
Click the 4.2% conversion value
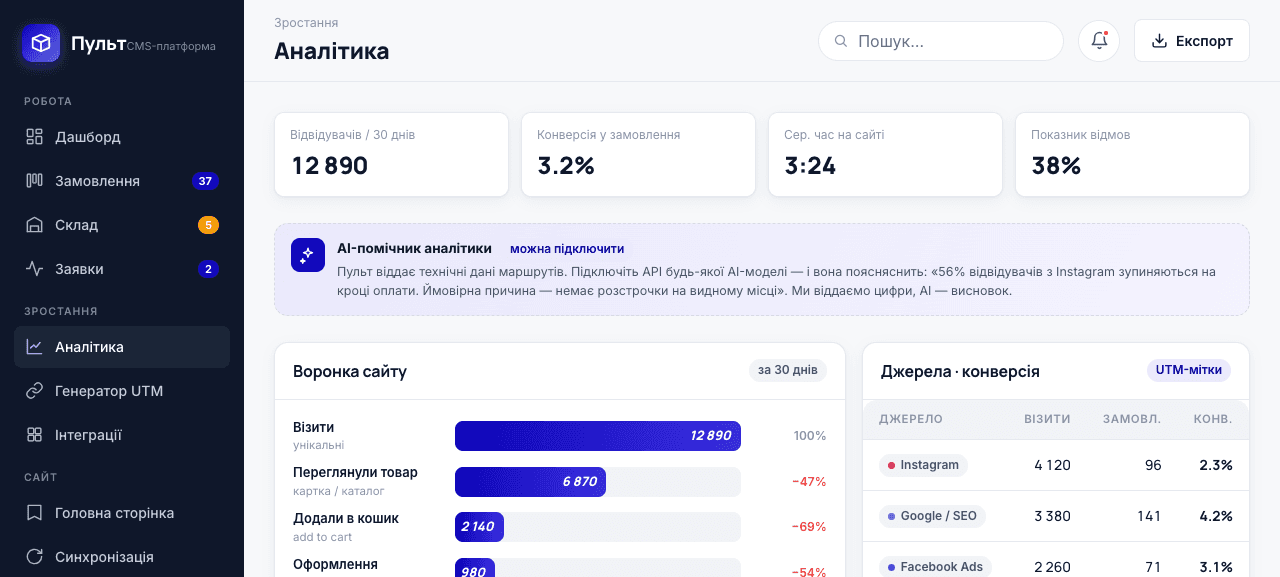[x=1216, y=516]
